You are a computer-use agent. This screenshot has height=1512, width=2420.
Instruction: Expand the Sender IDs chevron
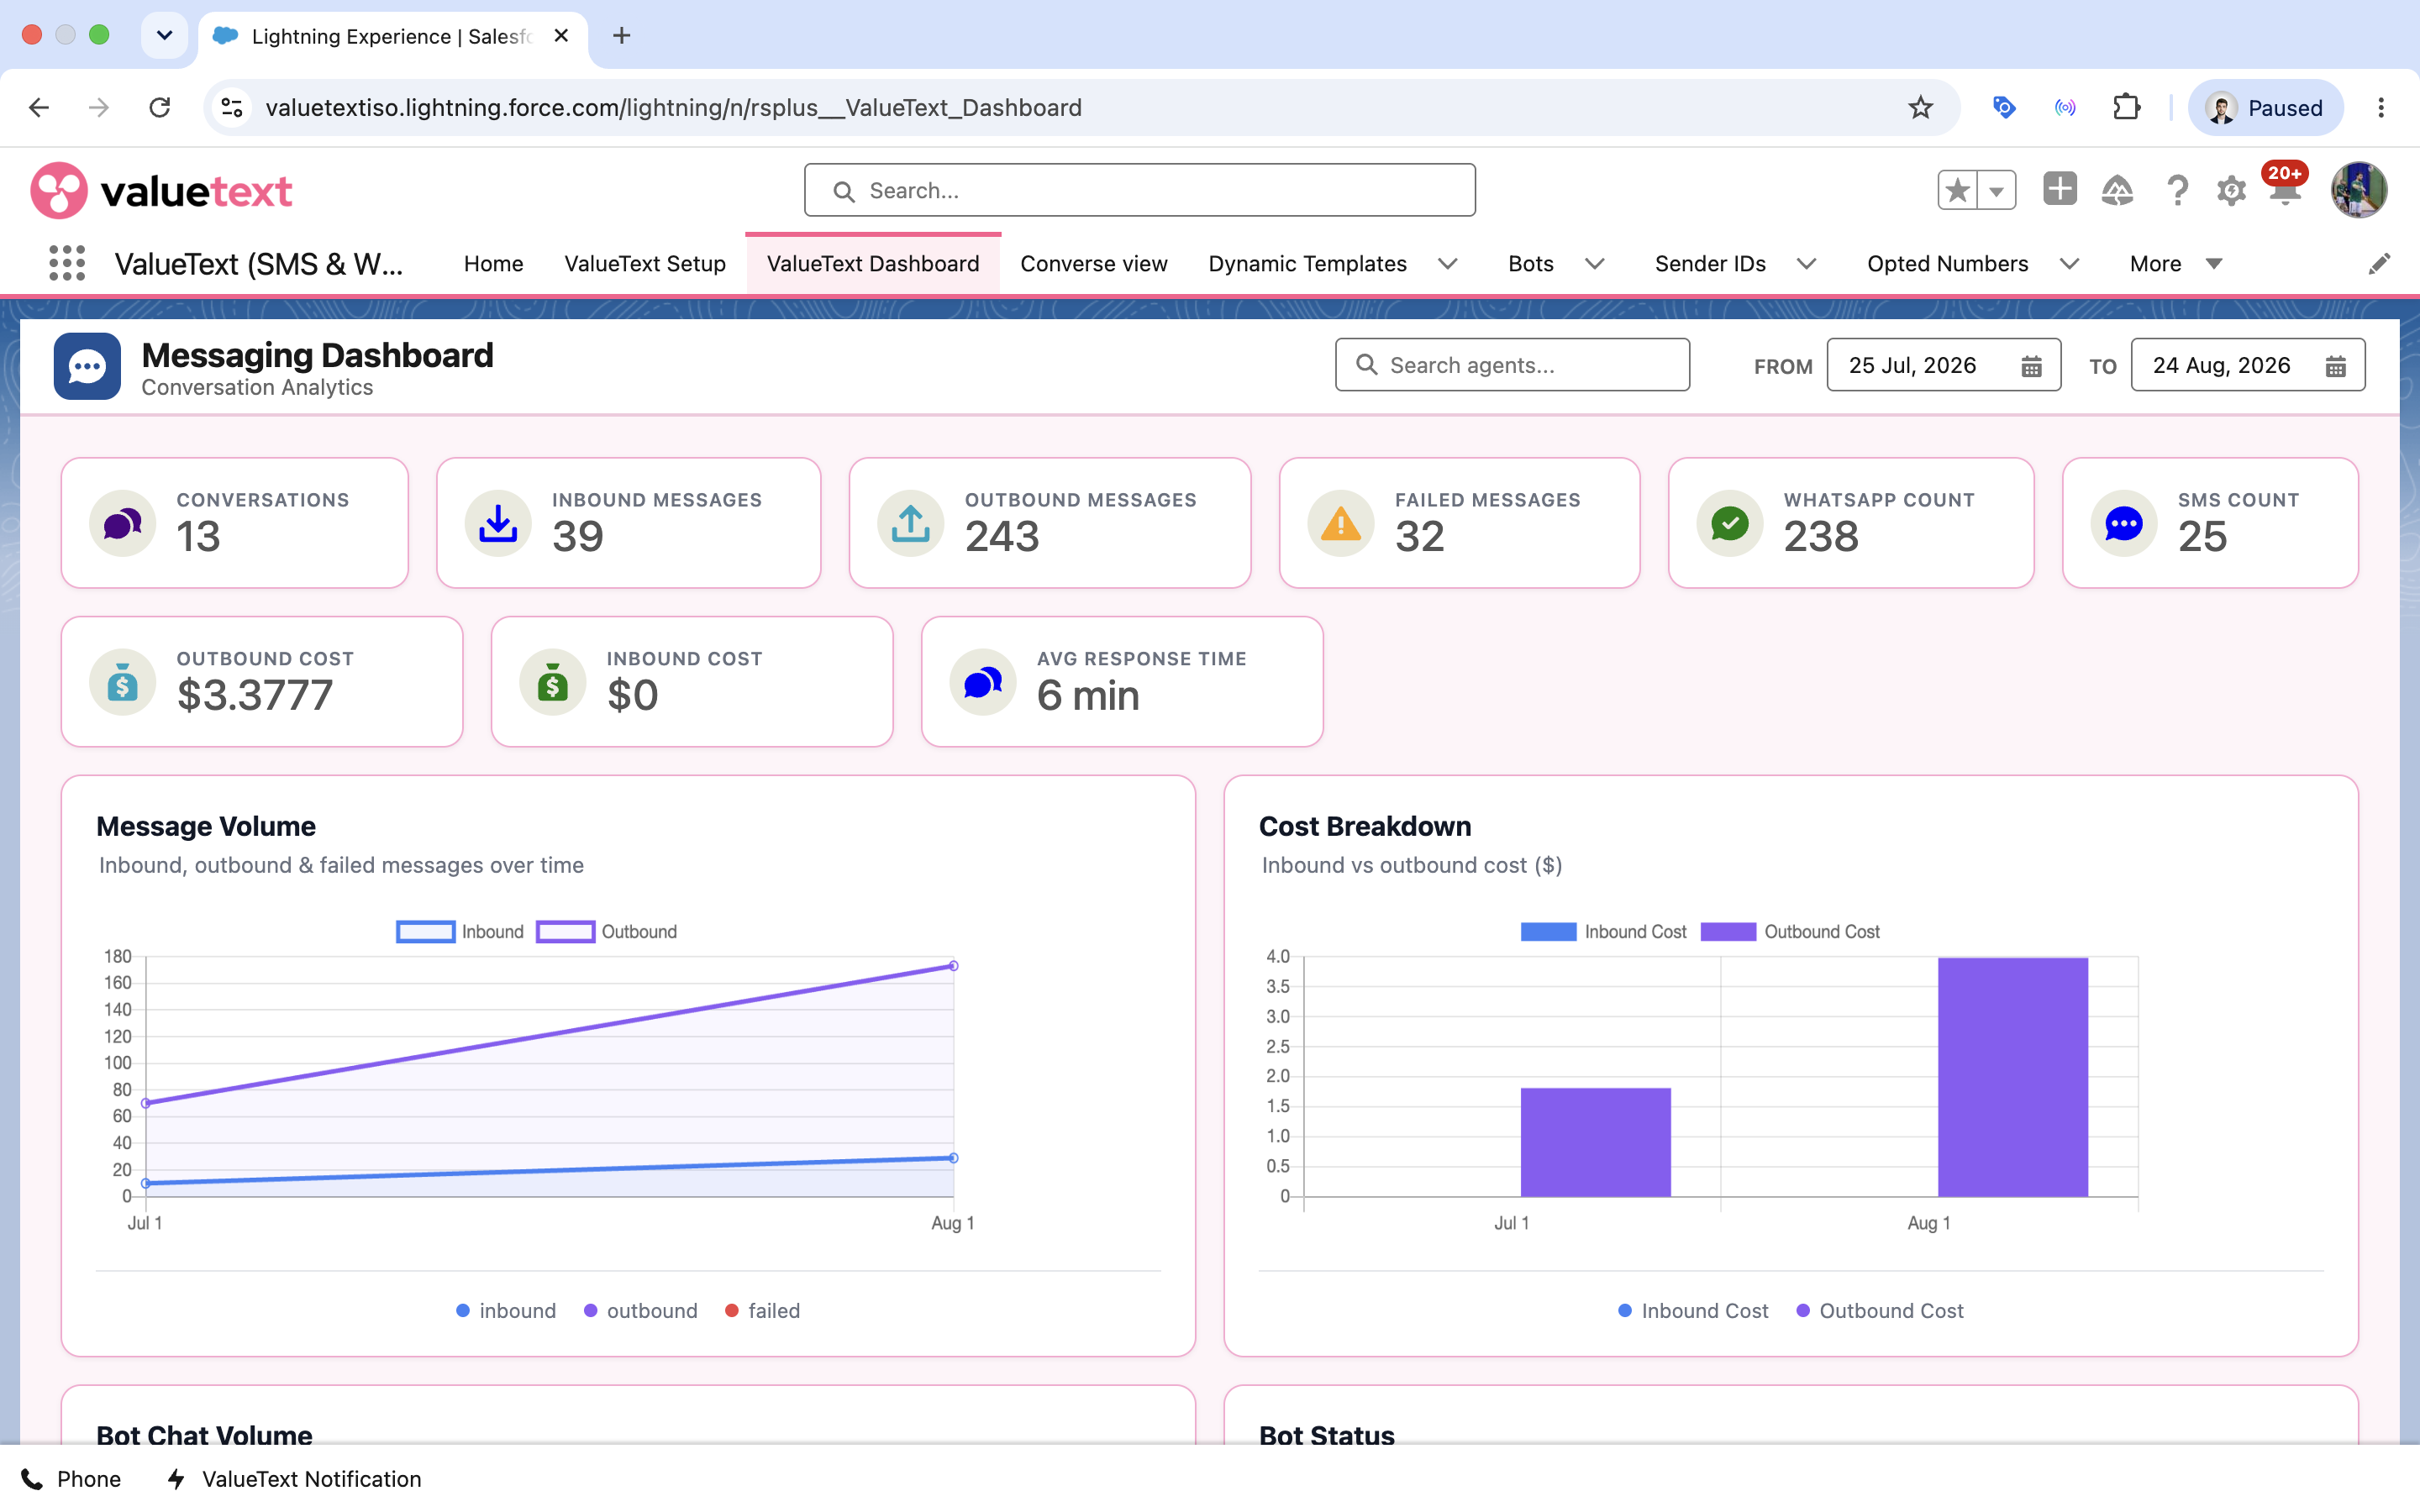click(x=1806, y=264)
